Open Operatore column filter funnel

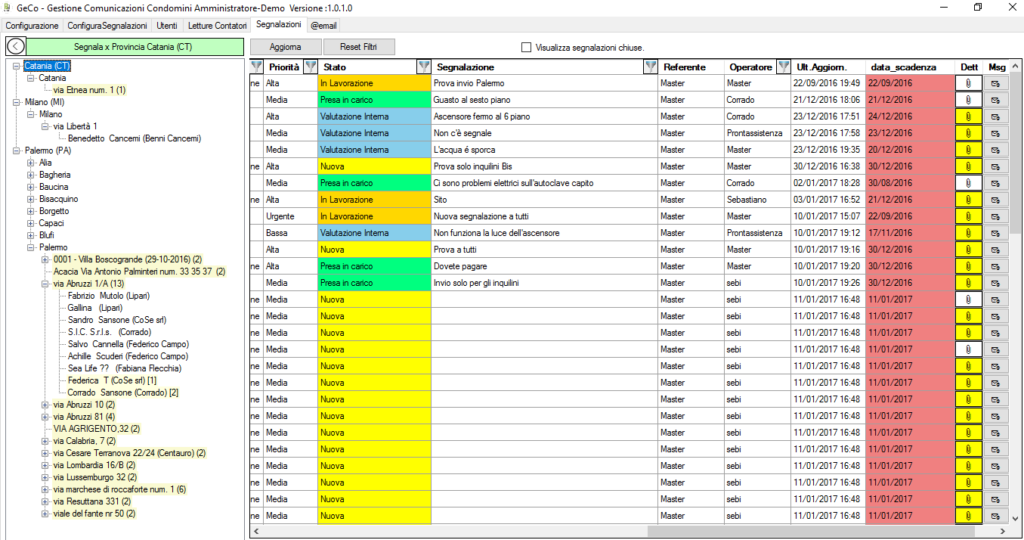click(783, 67)
